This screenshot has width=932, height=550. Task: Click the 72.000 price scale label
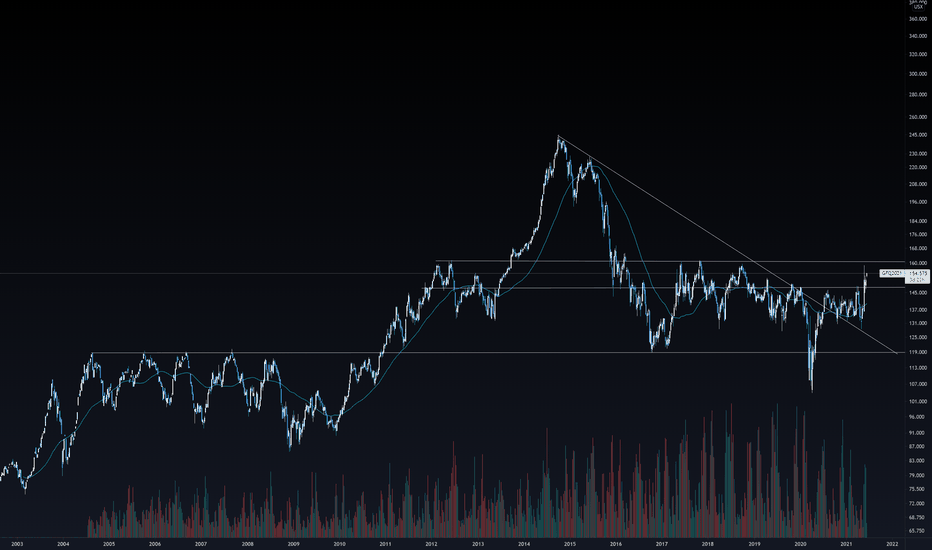click(x=918, y=504)
